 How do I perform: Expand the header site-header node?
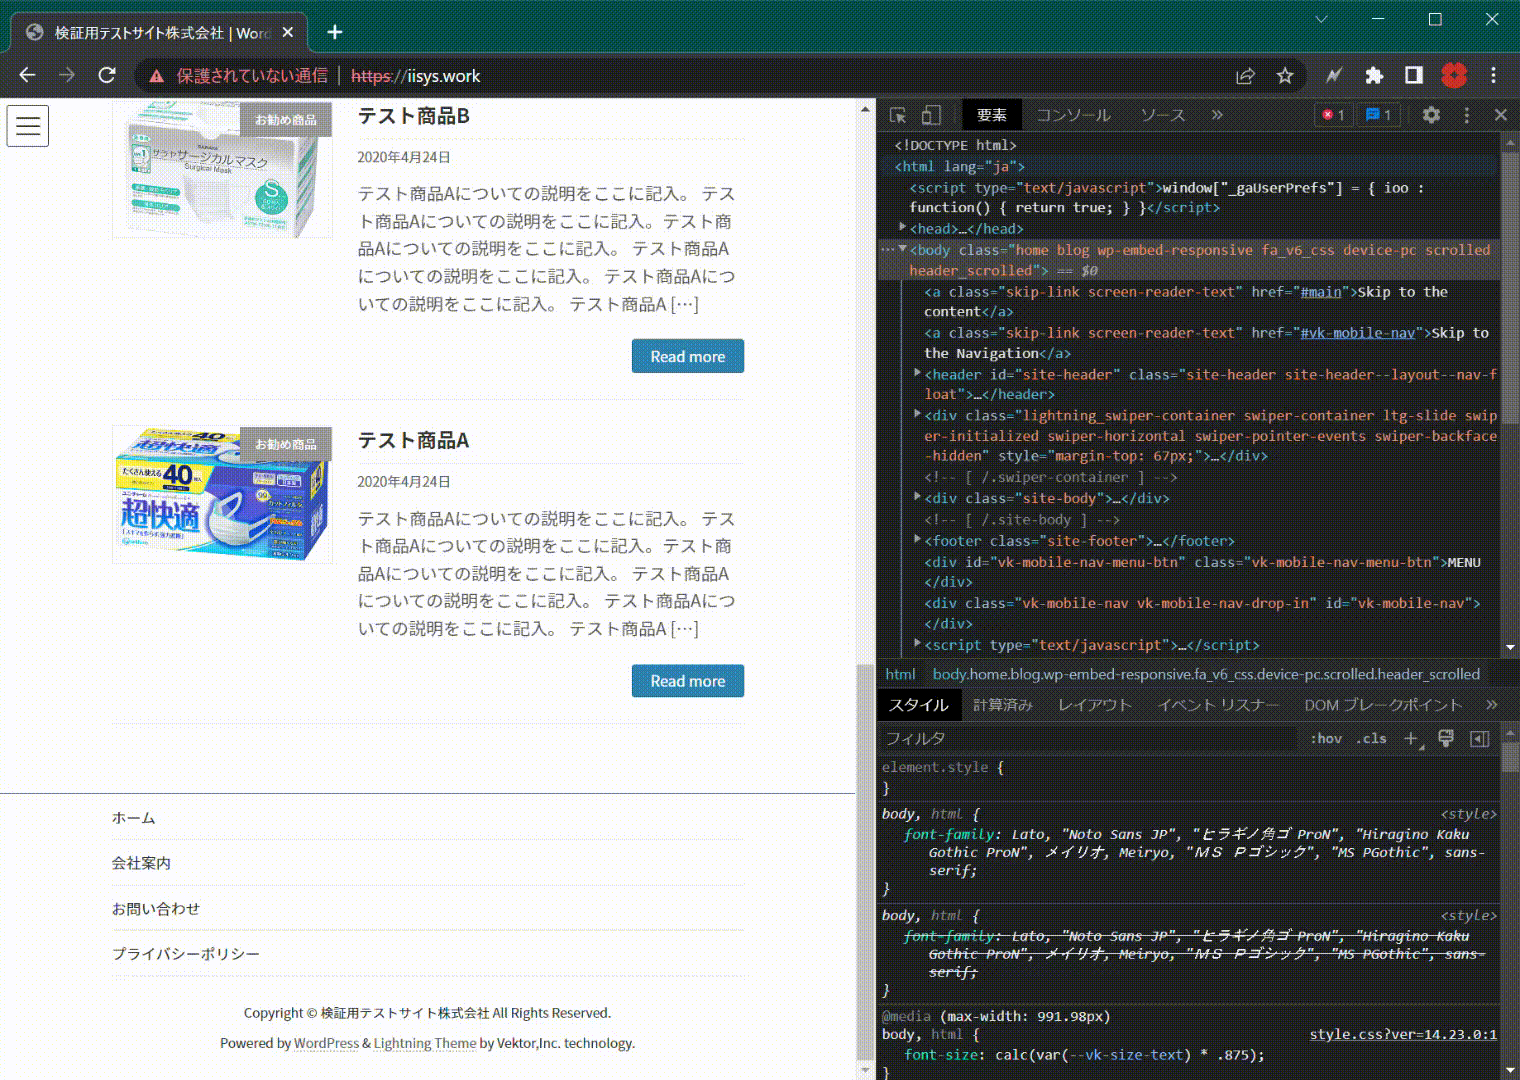click(918, 373)
